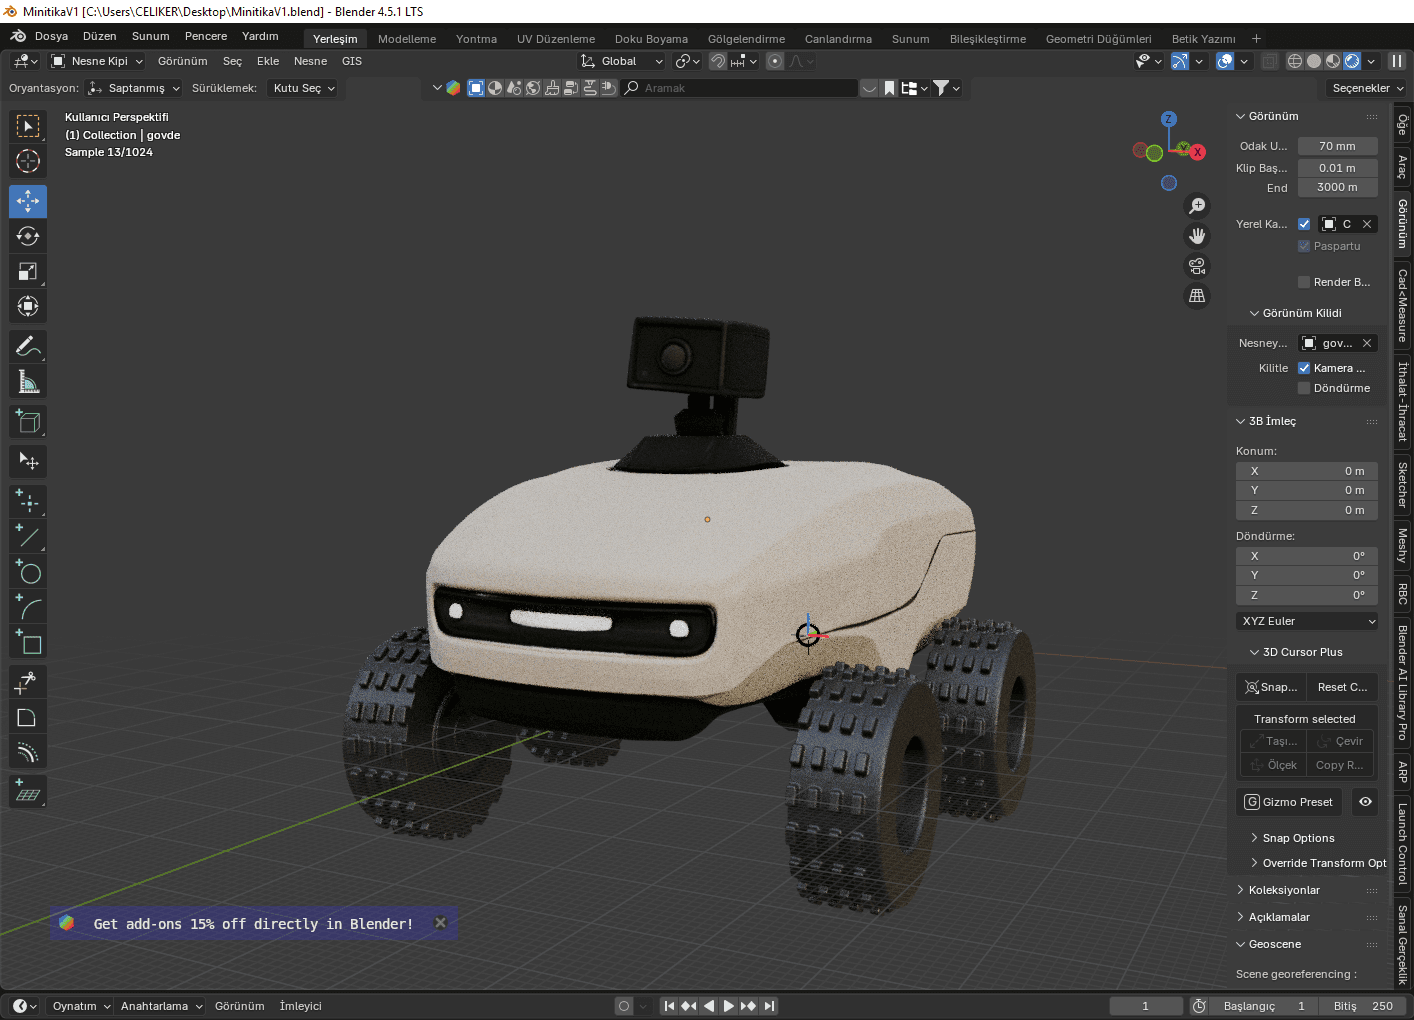Viewport: 1414px width, 1020px height.
Task: Click the zoom magnifier viewport icon
Action: (1196, 206)
